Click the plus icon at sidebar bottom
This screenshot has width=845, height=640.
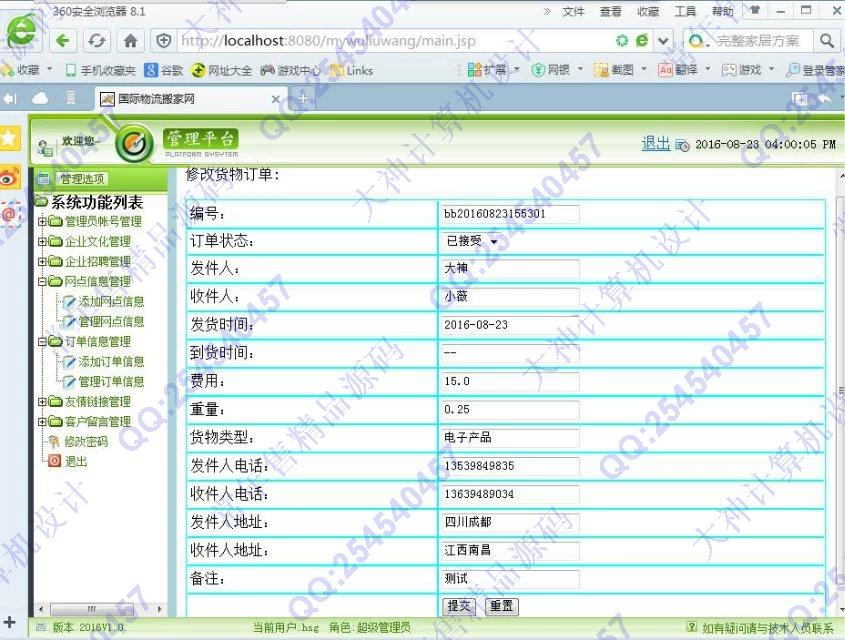click(9, 623)
